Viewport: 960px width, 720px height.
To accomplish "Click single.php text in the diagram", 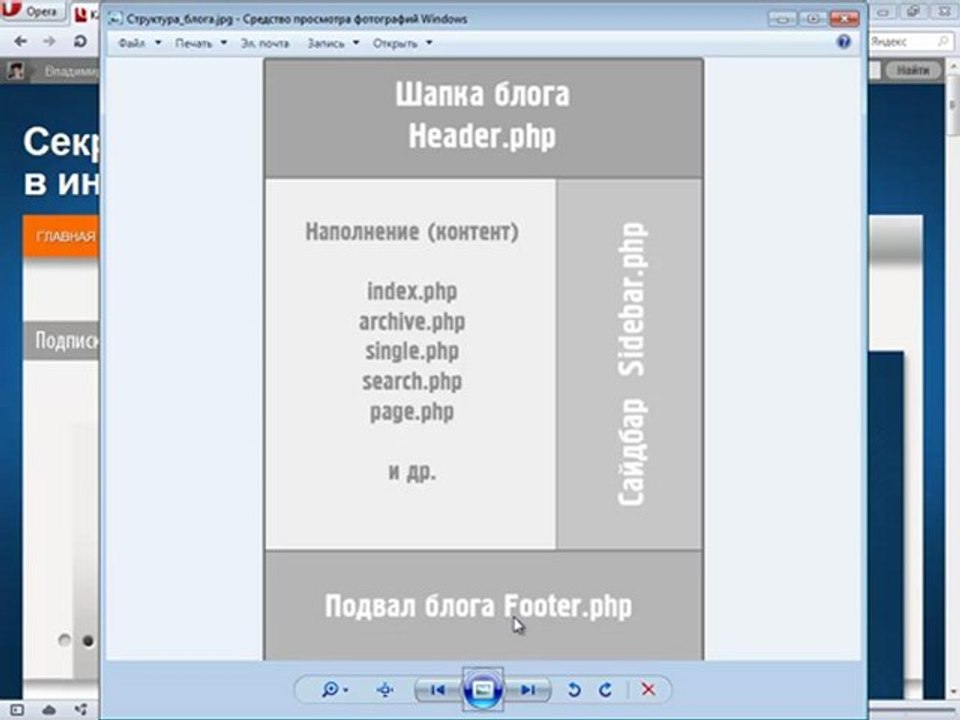I will point(411,351).
